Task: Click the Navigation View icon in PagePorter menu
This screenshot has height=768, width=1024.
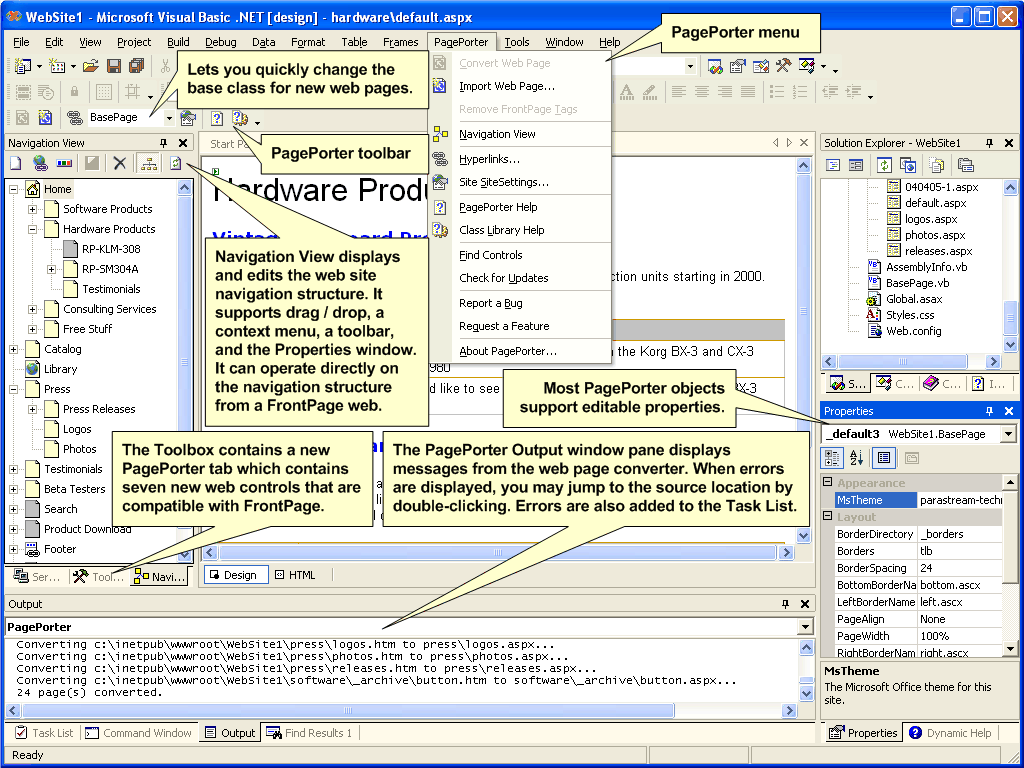Action: coord(440,134)
